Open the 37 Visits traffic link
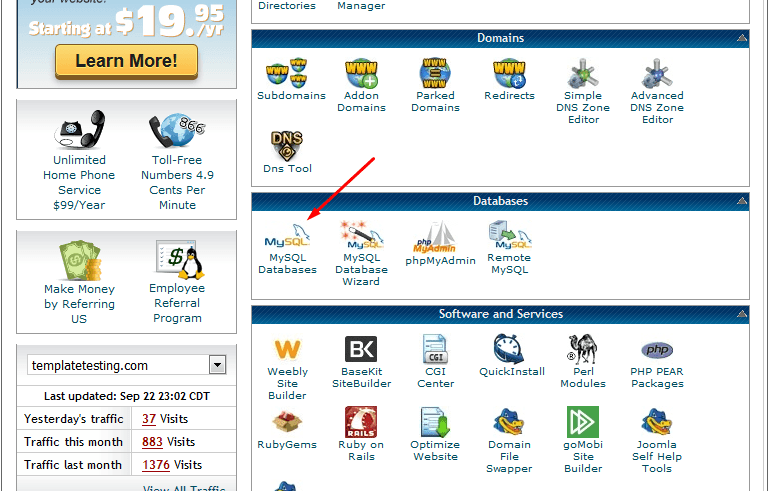The image size is (768, 491). click(x=149, y=419)
